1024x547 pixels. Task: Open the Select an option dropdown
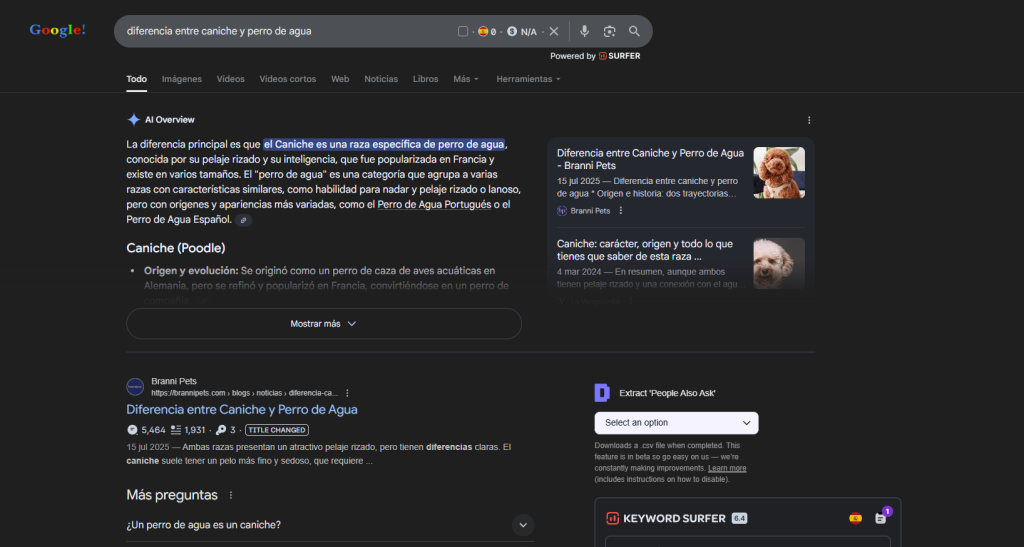pos(677,423)
